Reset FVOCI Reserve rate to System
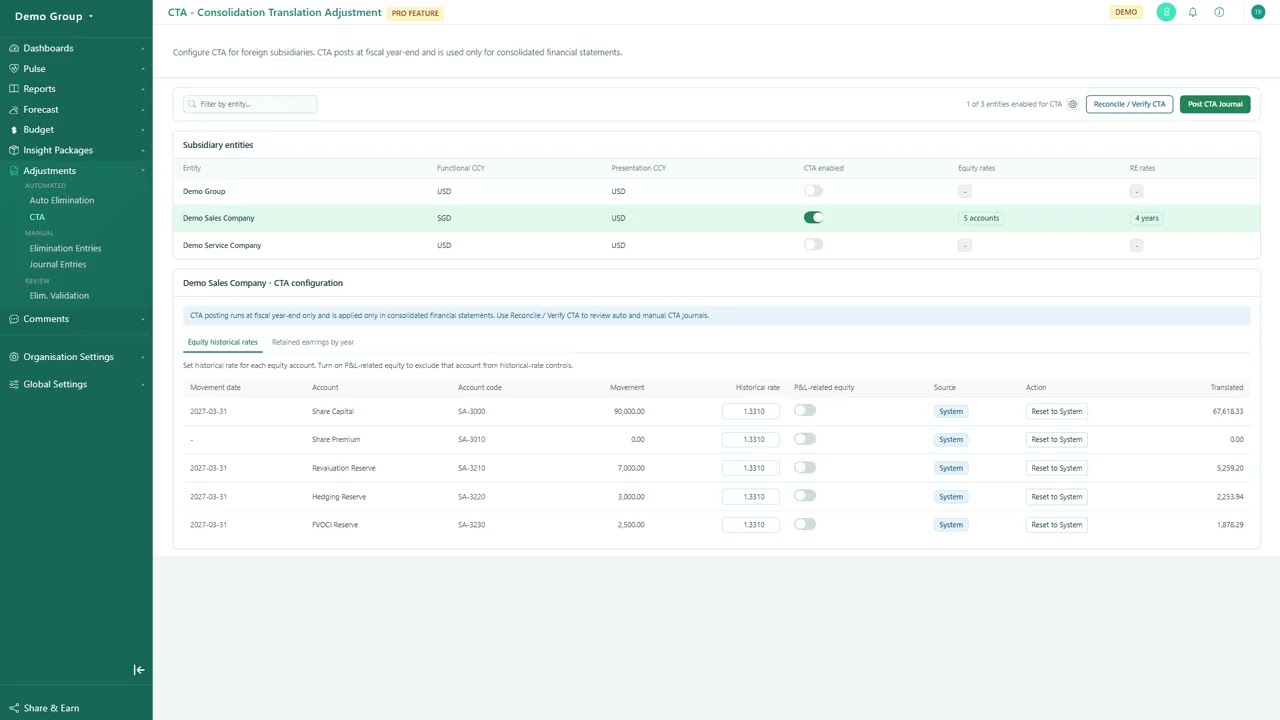The height and width of the screenshot is (720, 1280). [1057, 524]
